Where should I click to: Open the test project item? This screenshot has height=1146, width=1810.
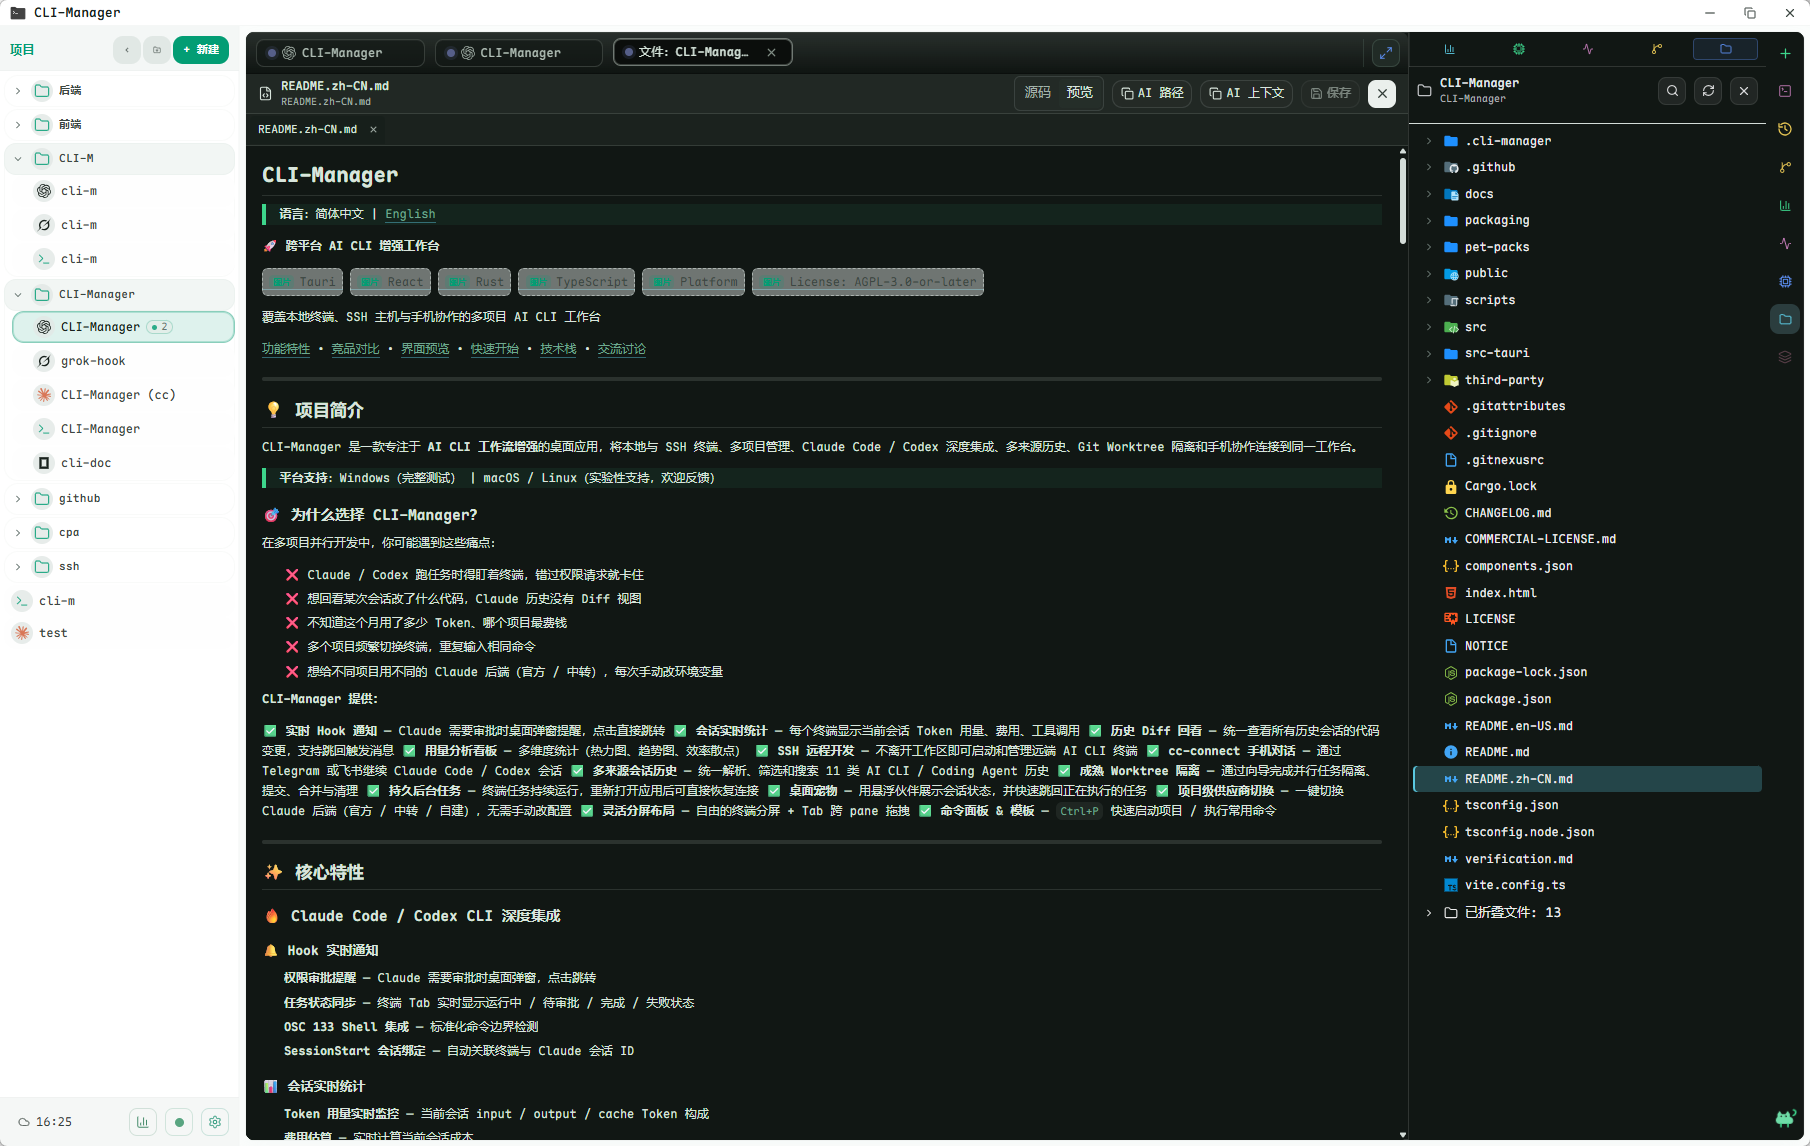(120, 633)
